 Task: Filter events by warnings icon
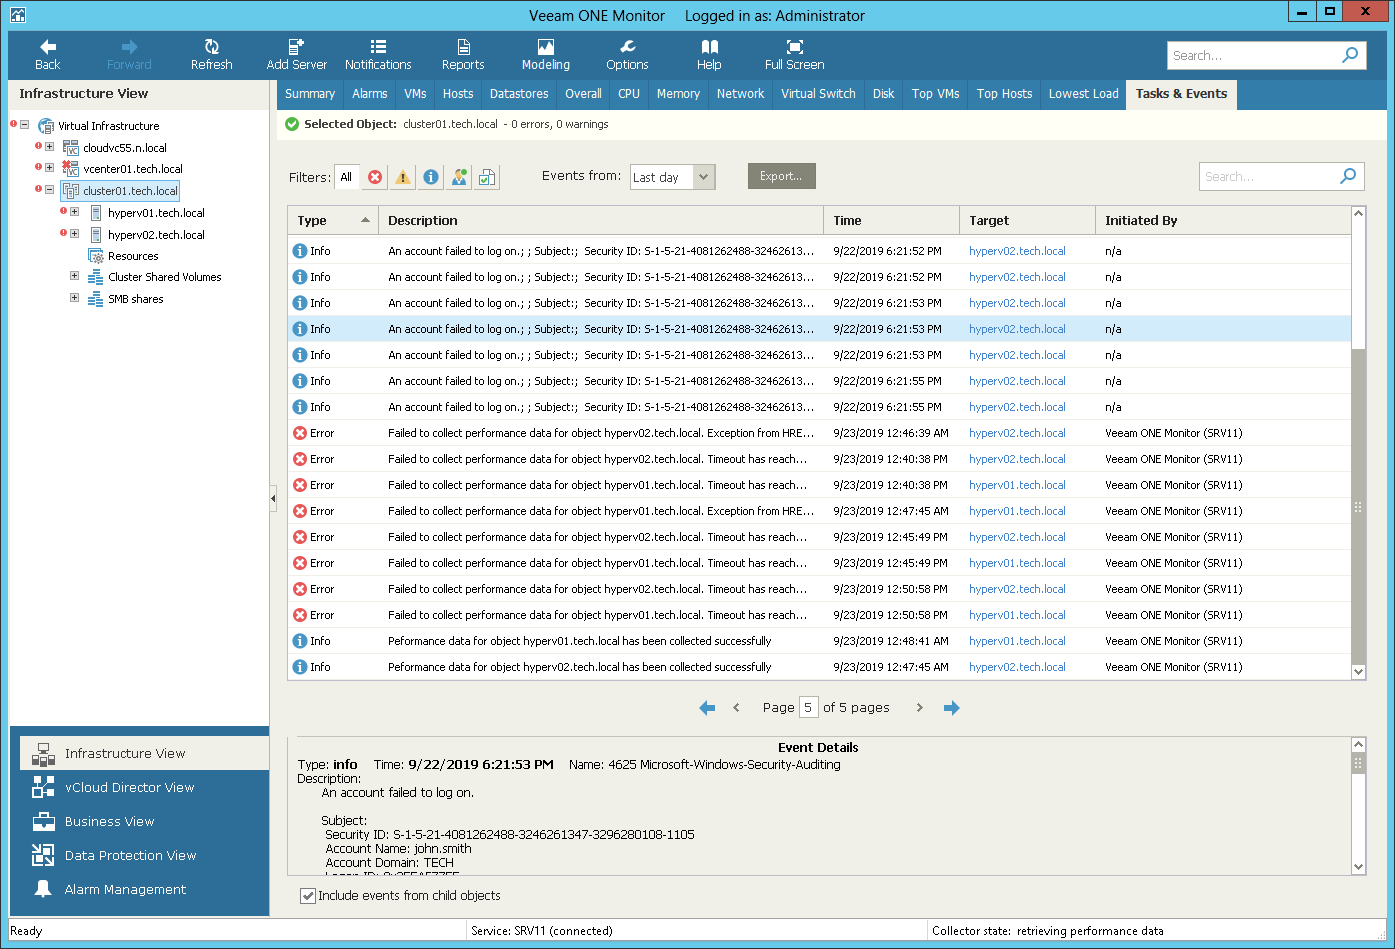403,177
